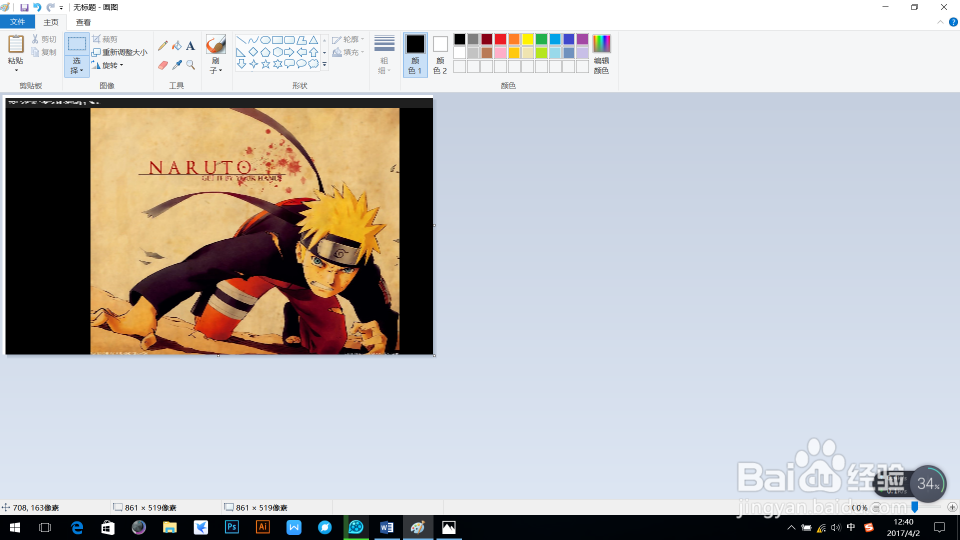The image size is (960, 540).
Task: Open the line Size dropdown
Action: coord(384,54)
